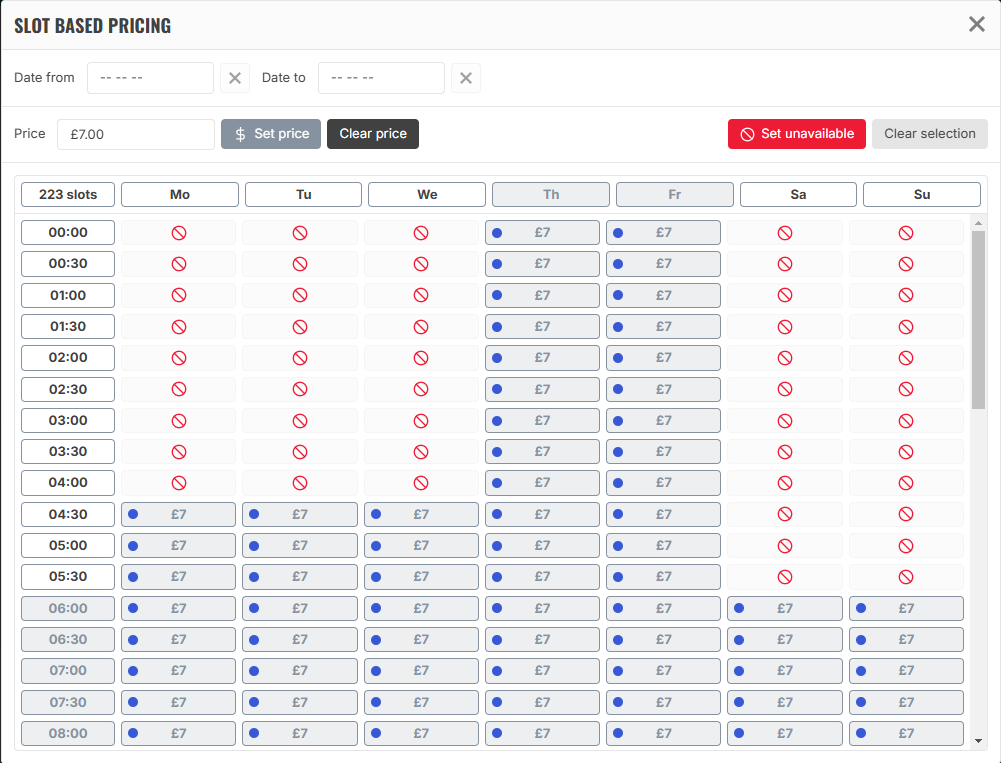Select the 02:30 time row

coord(68,389)
